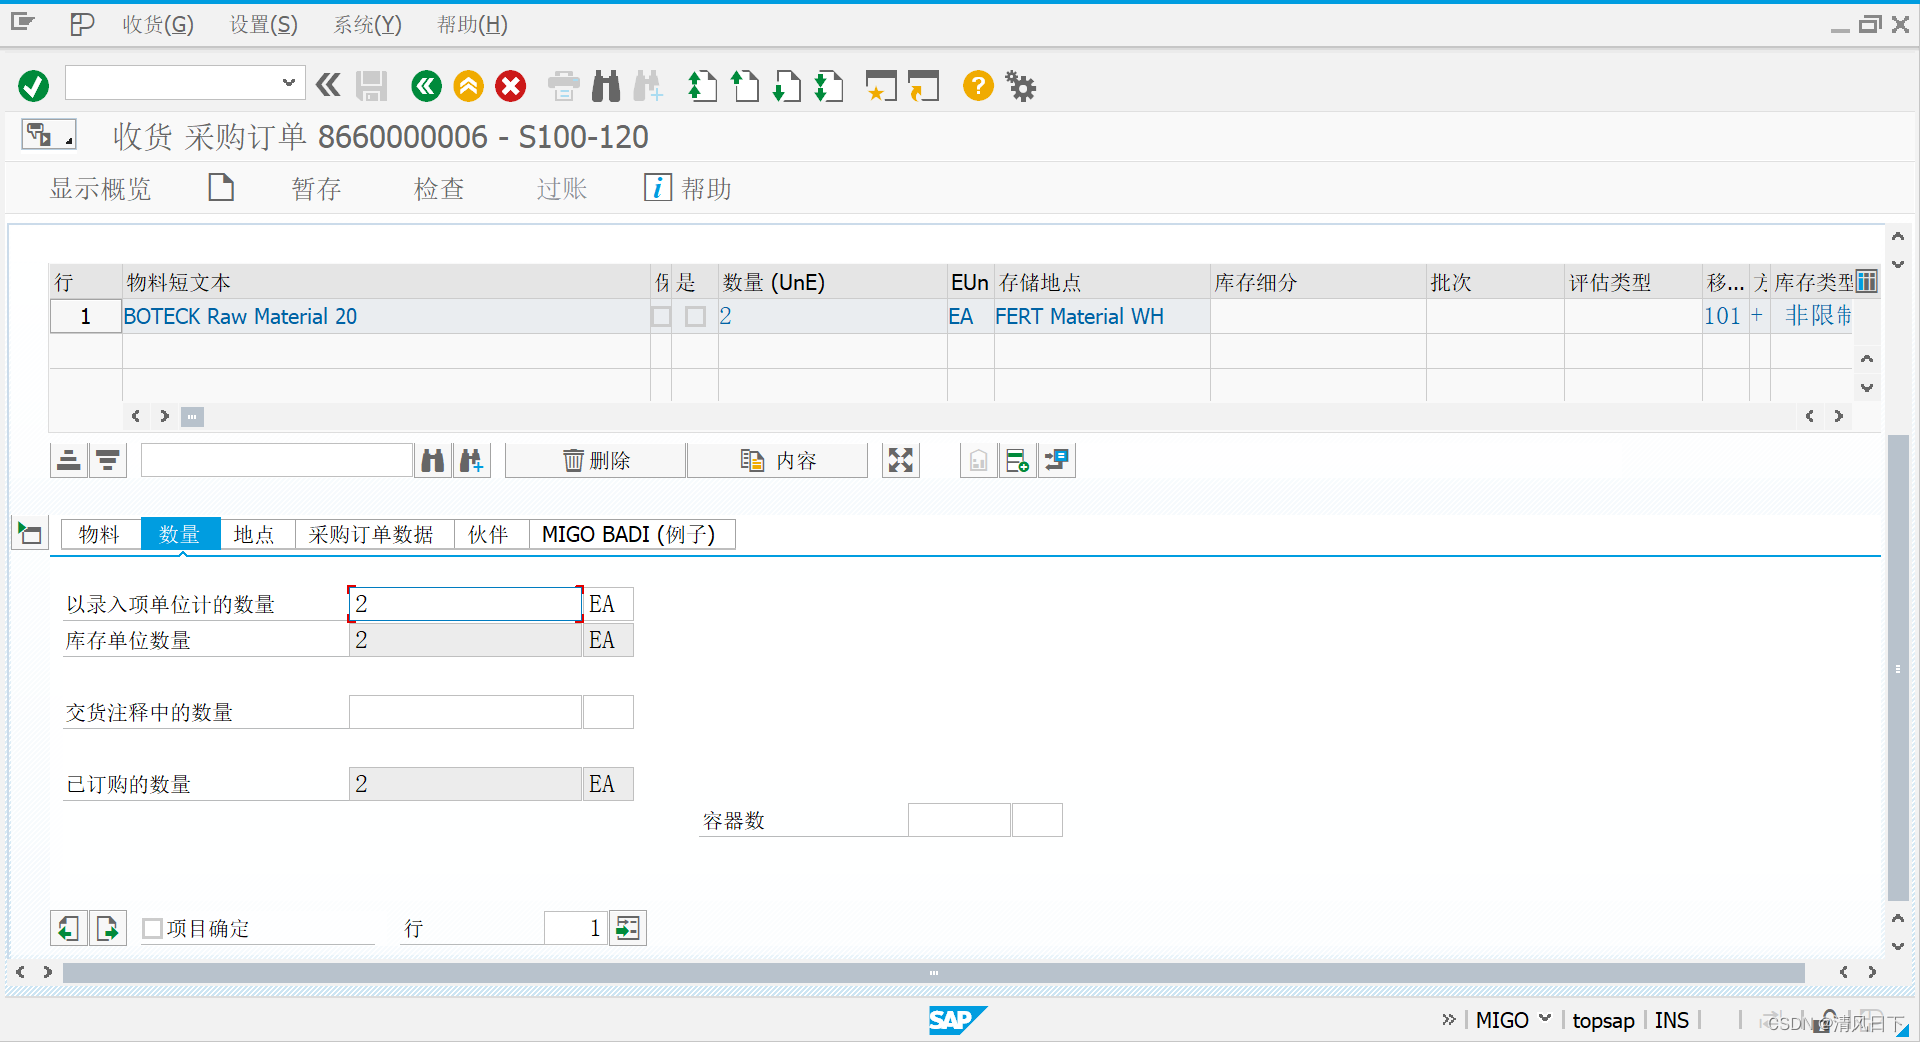This screenshot has height=1042, width=1920.
Task: Click the new document icon beside 显示概览
Action: [x=221, y=187]
